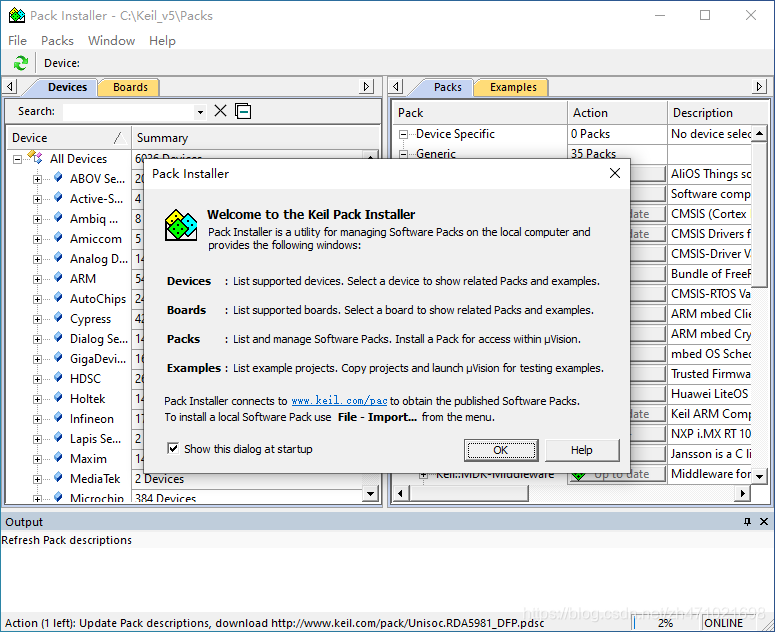Click the Pack Installer title bar app icon
This screenshot has width=775, height=632.
click(x=17, y=15)
